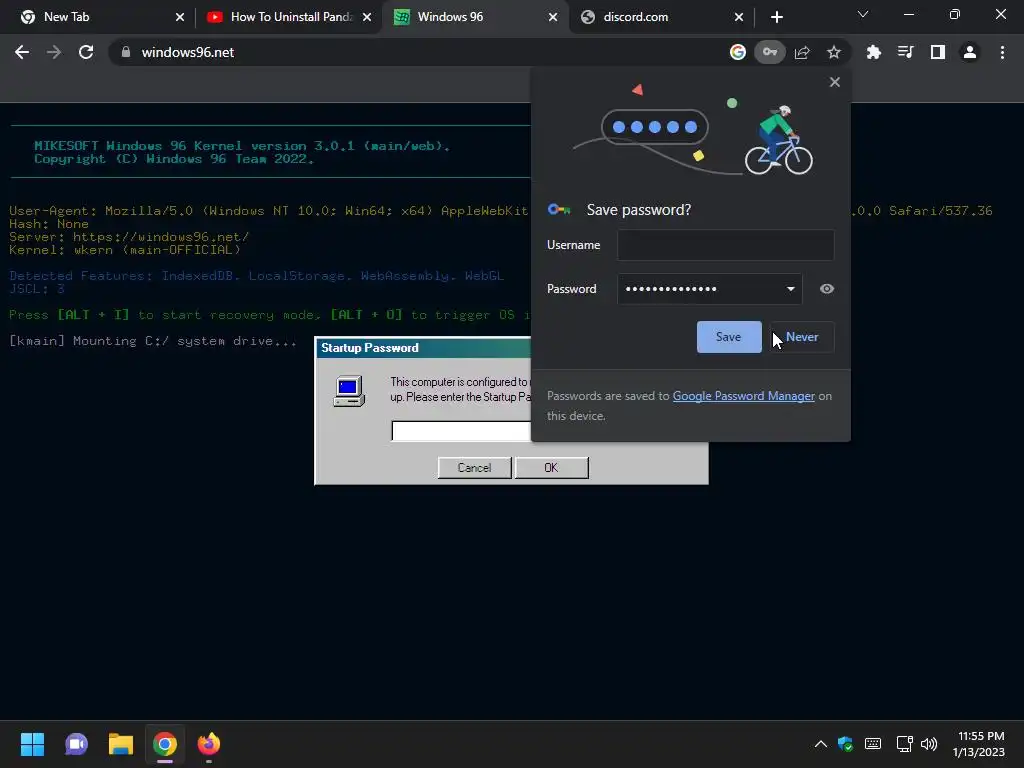Close the How To Uninstall Panda tab

click(367, 17)
